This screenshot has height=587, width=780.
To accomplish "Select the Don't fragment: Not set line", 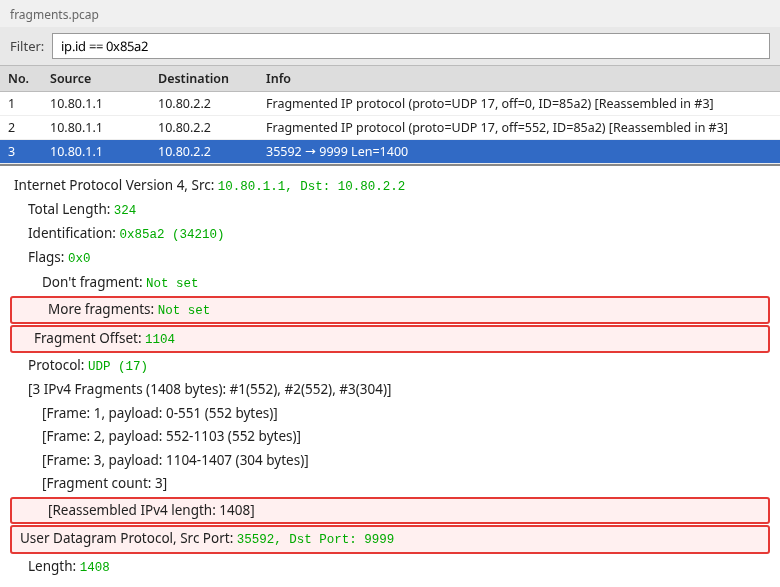I will click(x=120, y=282).
